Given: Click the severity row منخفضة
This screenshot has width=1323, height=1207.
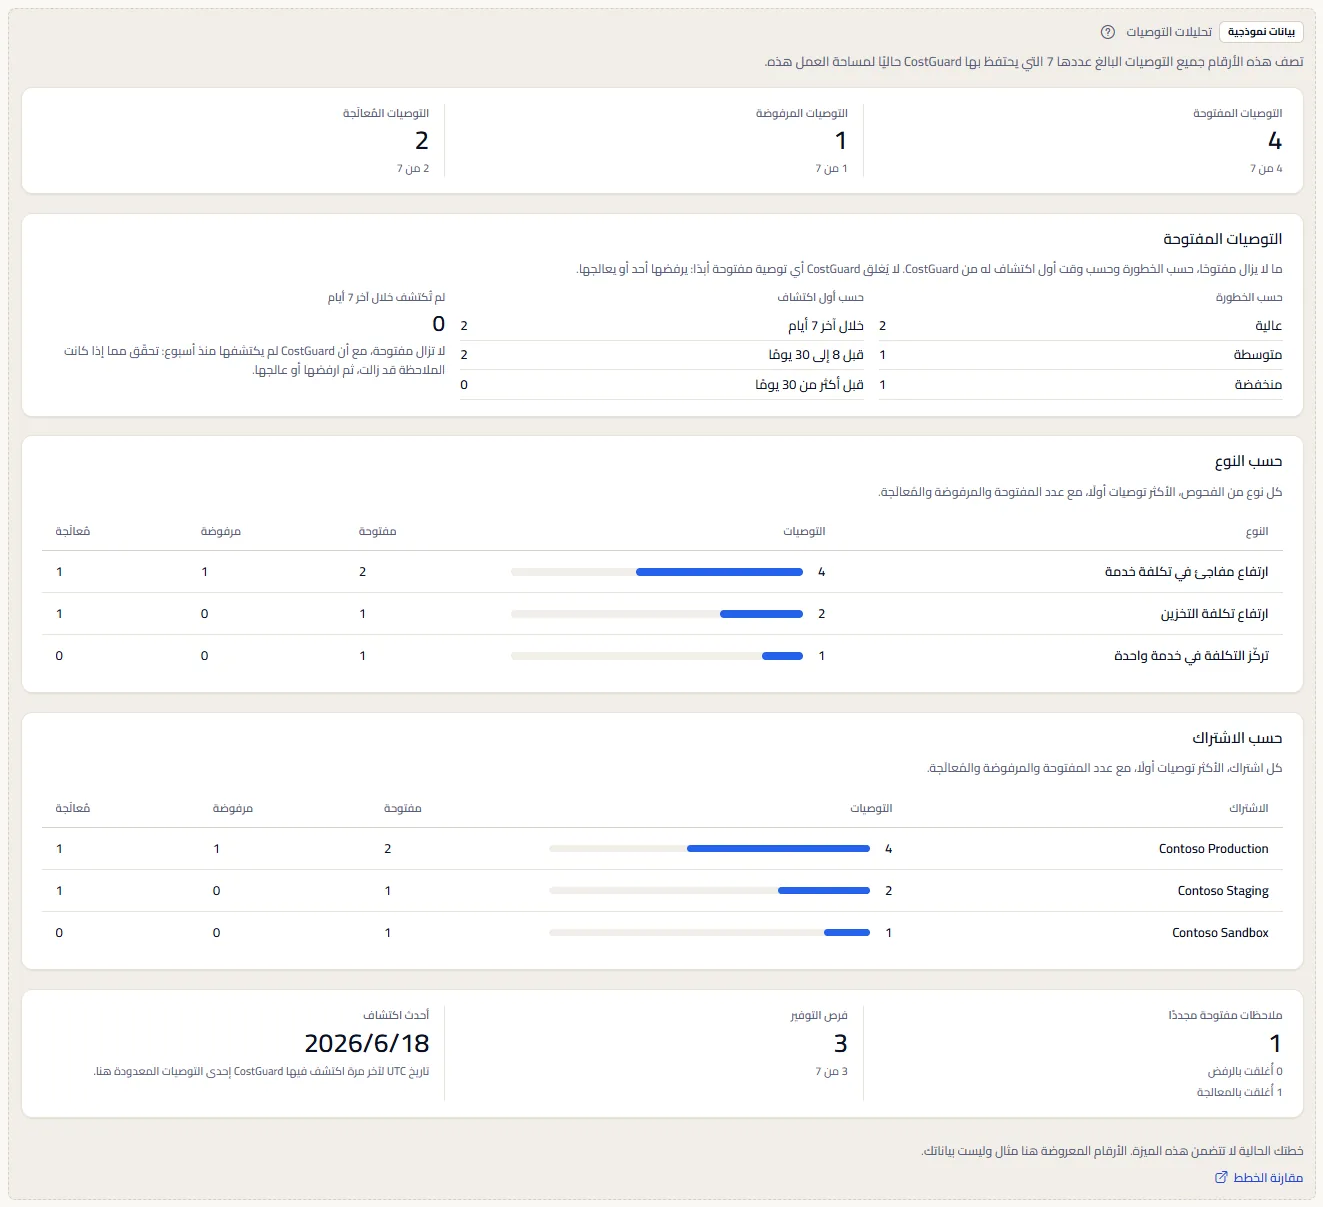Looking at the screenshot, I should coord(1080,385).
